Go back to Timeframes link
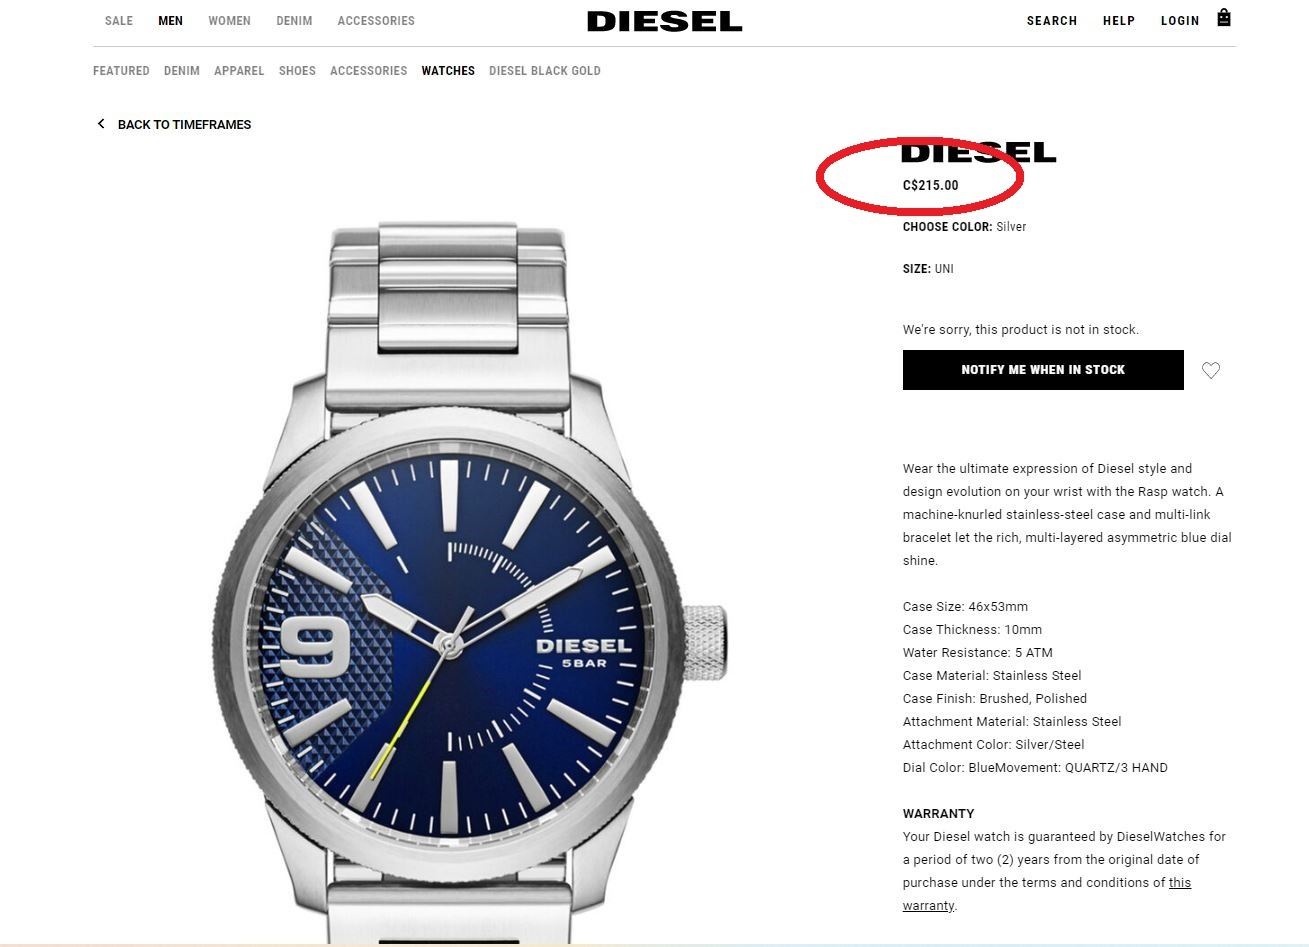 (184, 124)
